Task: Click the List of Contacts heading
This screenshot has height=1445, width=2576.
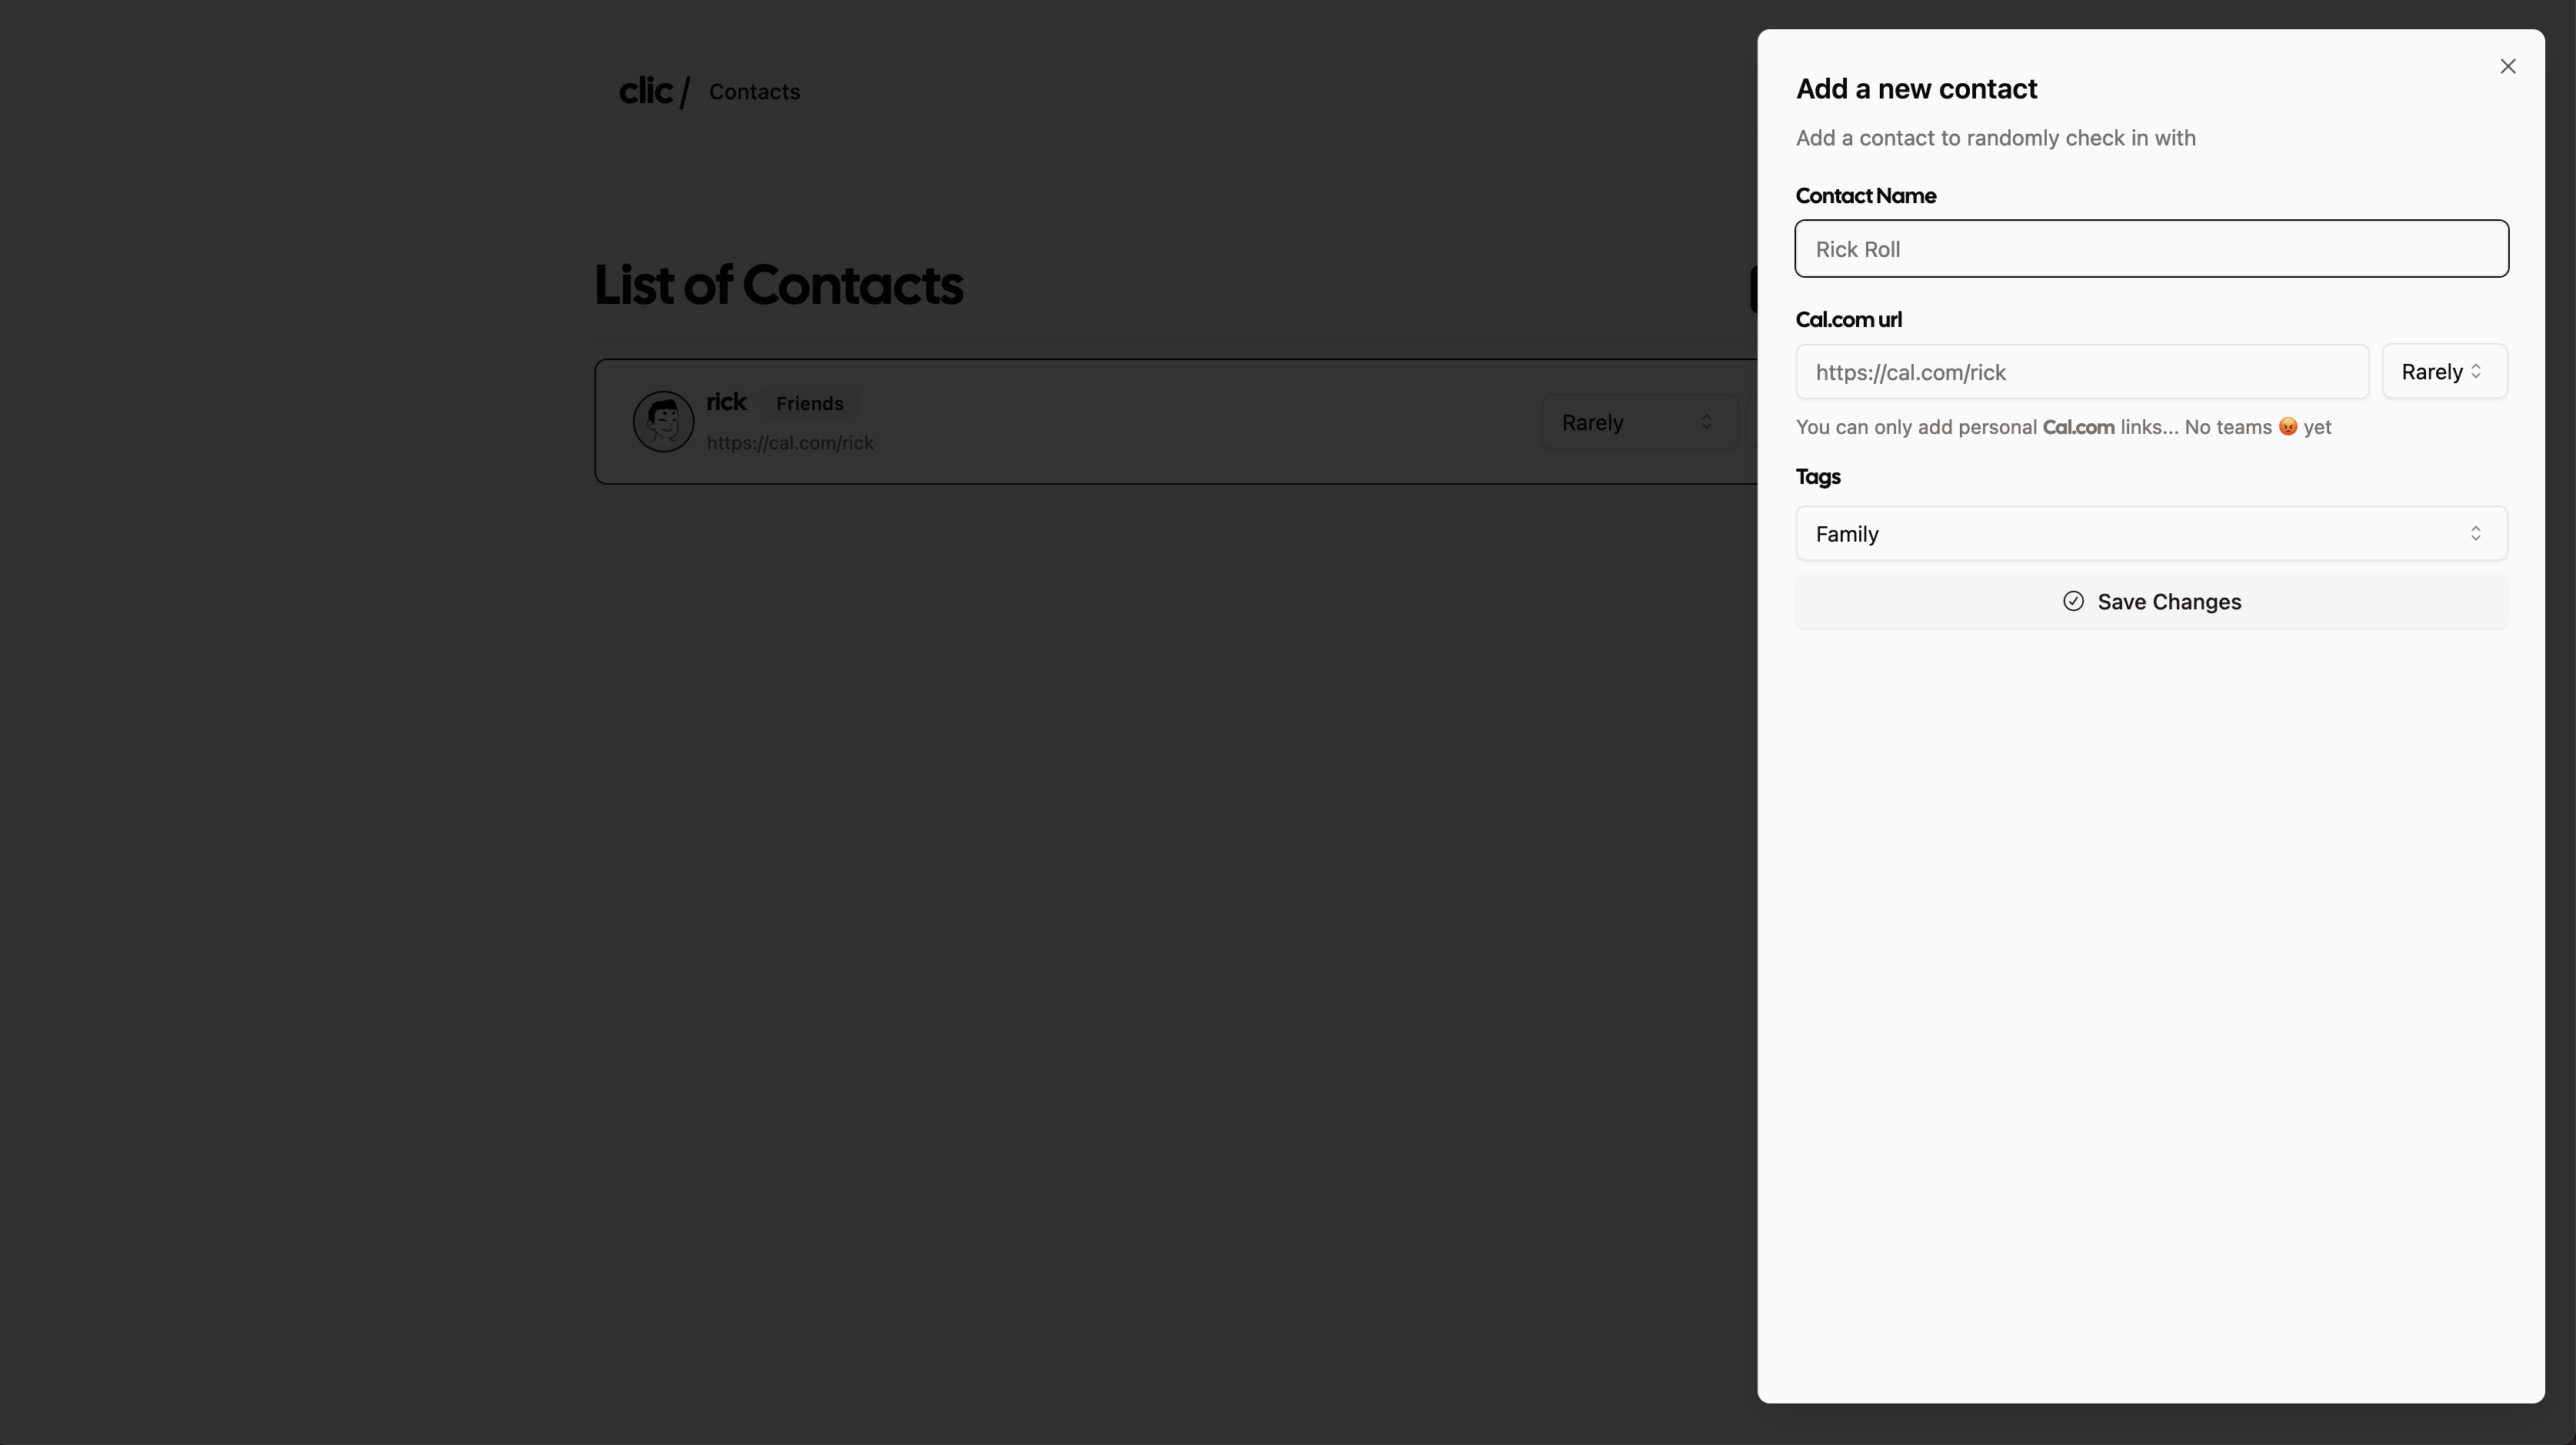Action: pos(779,285)
